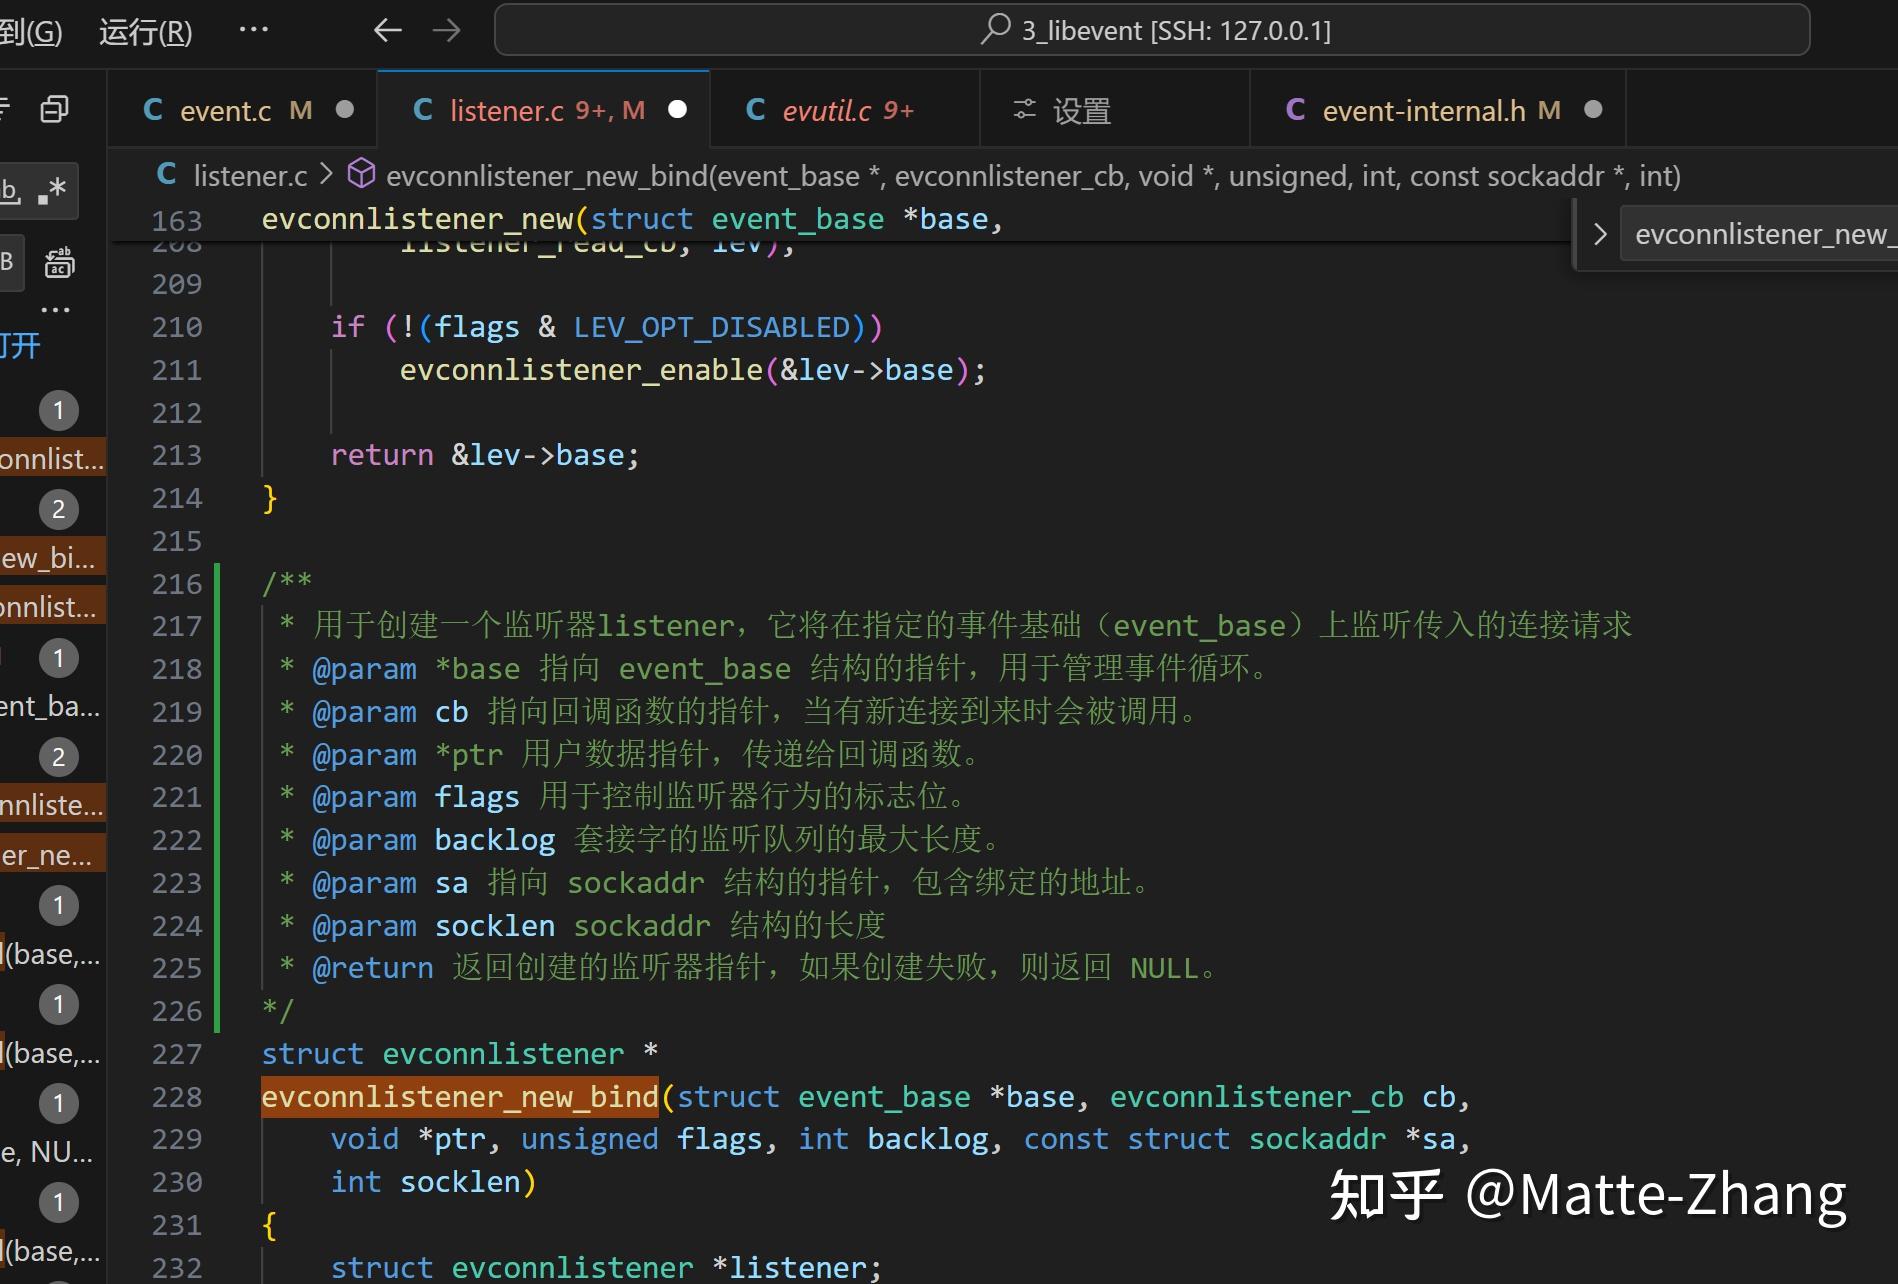Click the back navigation arrow
Image resolution: width=1898 pixels, height=1284 pixels.
pos(387,30)
